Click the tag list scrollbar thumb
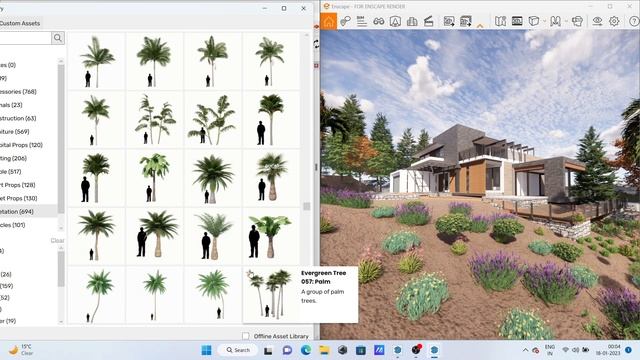Viewport: 640px width, 360px height. [61, 269]
